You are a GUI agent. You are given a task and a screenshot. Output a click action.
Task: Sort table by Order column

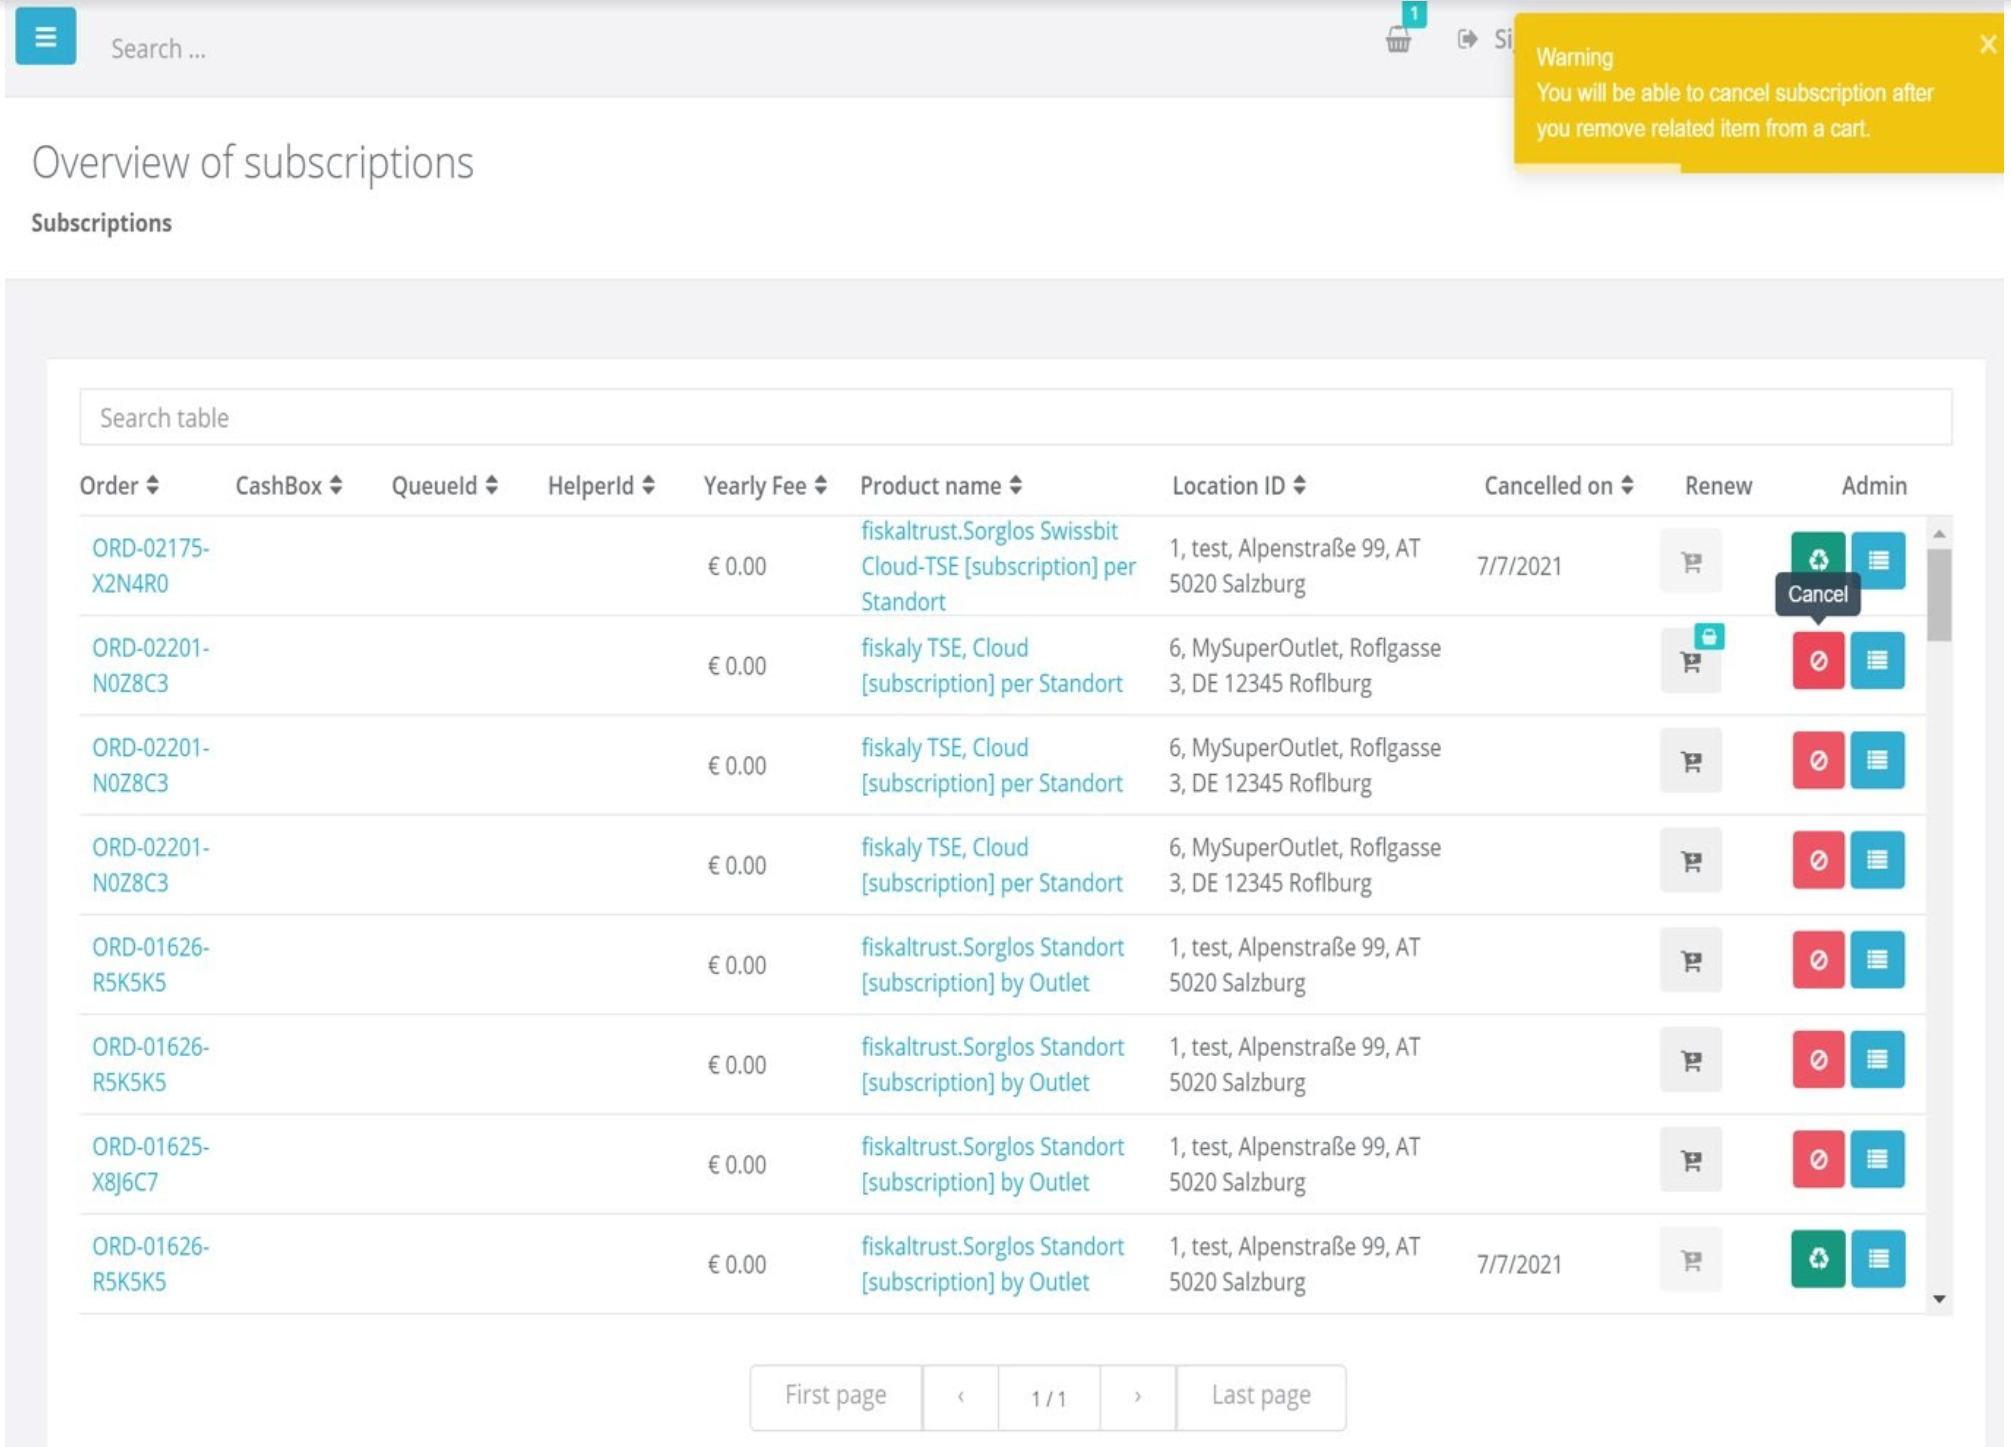point(119,486)
